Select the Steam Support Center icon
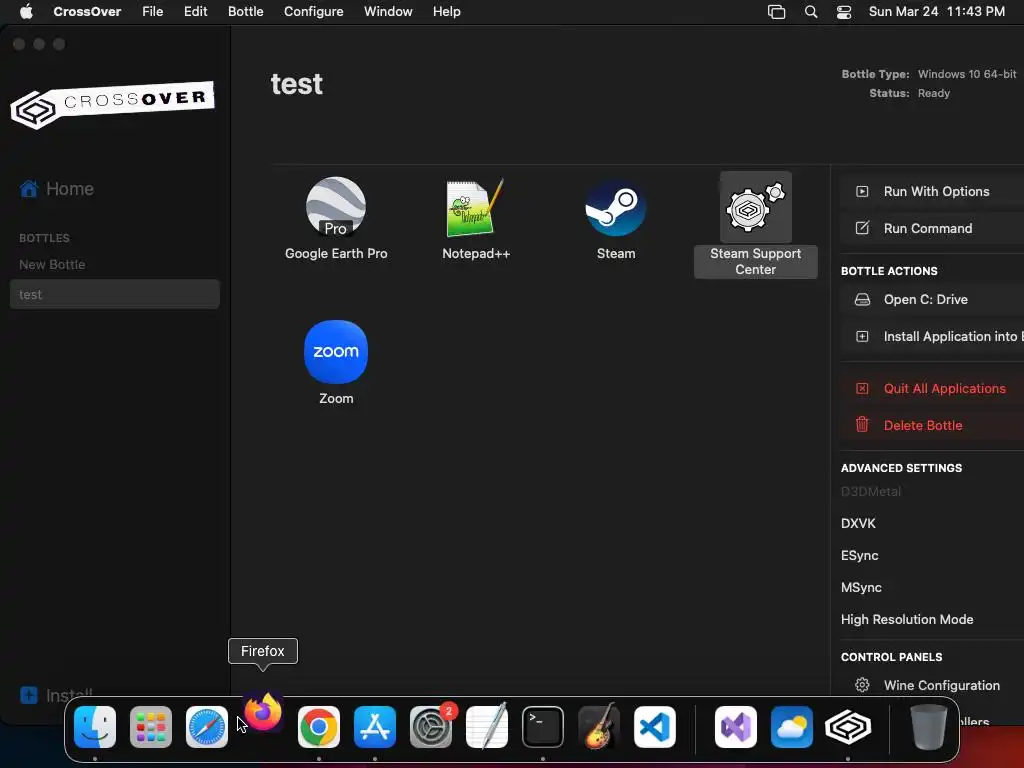Viewport: 1024px width, 768px height. tap(756, 208)
